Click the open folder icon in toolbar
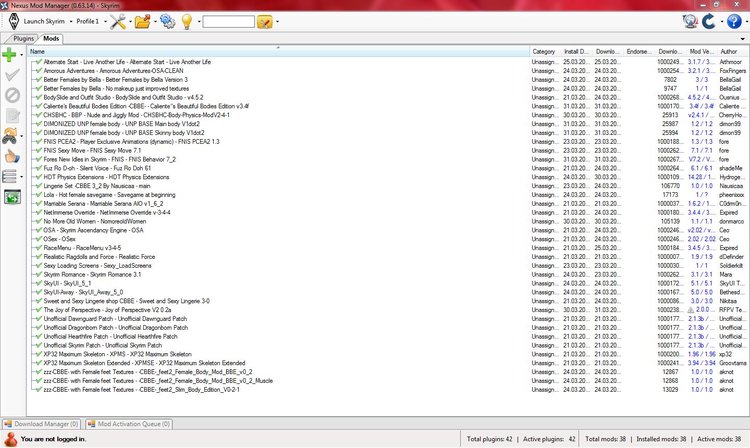Screen dimensions: 750x448 click(x=142, y=22)
